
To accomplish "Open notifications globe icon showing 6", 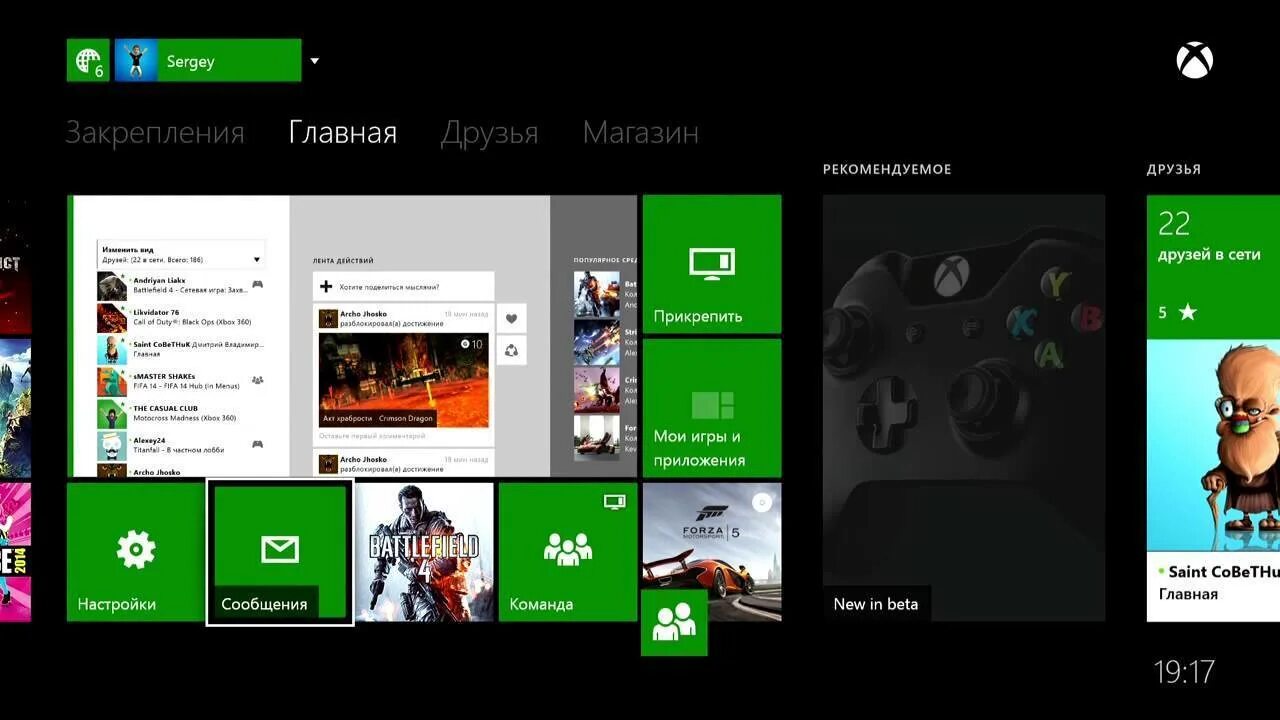I will (88, 60).
